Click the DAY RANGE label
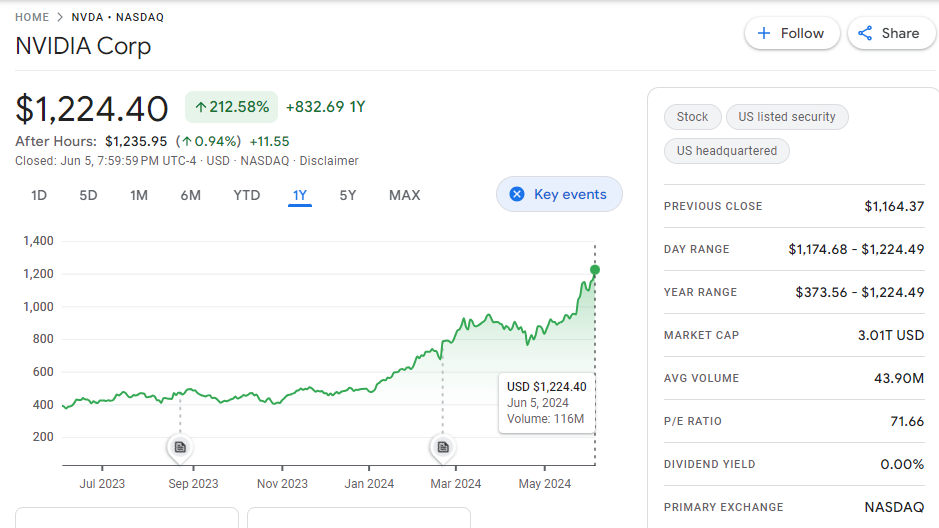 pos(696,249)
